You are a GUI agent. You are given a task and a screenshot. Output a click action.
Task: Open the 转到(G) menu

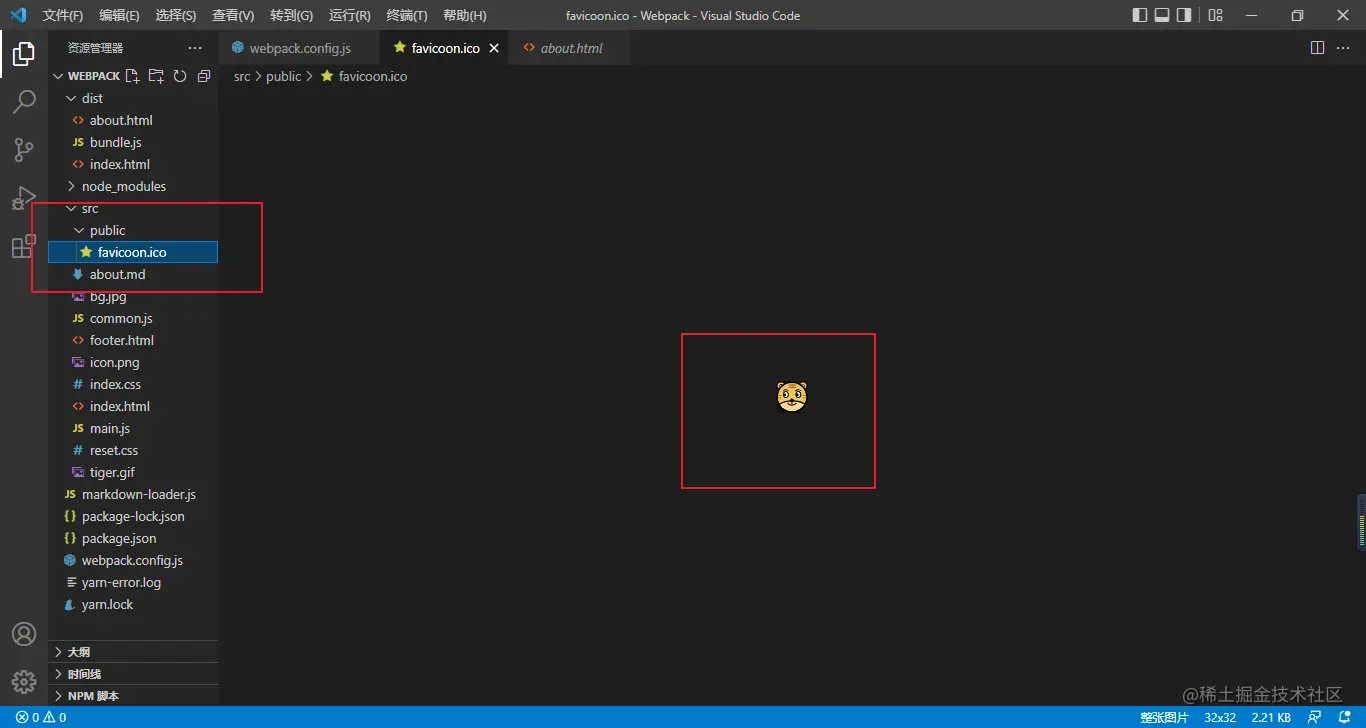tap(291, 15)
